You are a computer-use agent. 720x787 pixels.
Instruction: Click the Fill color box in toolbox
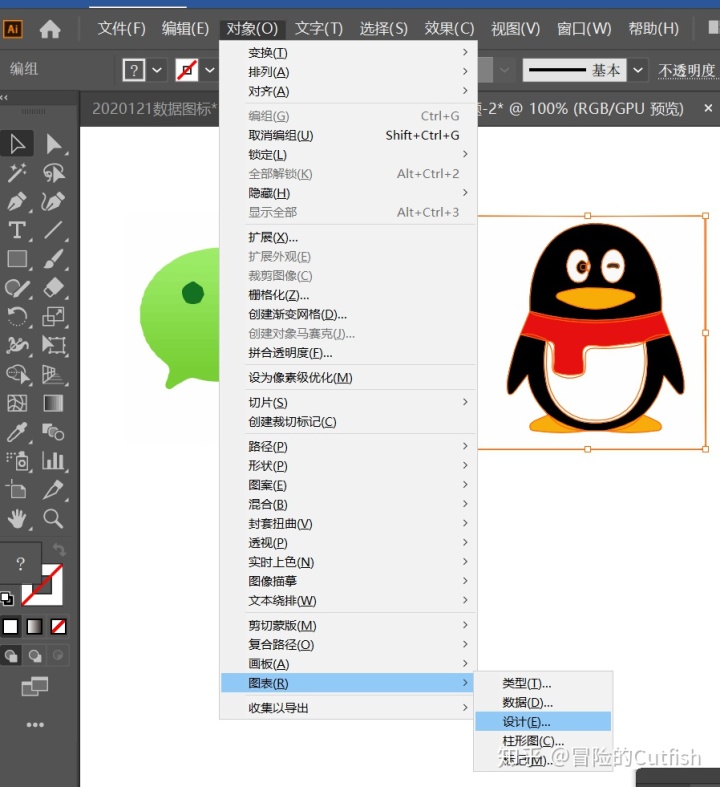(x=20, y=563)
